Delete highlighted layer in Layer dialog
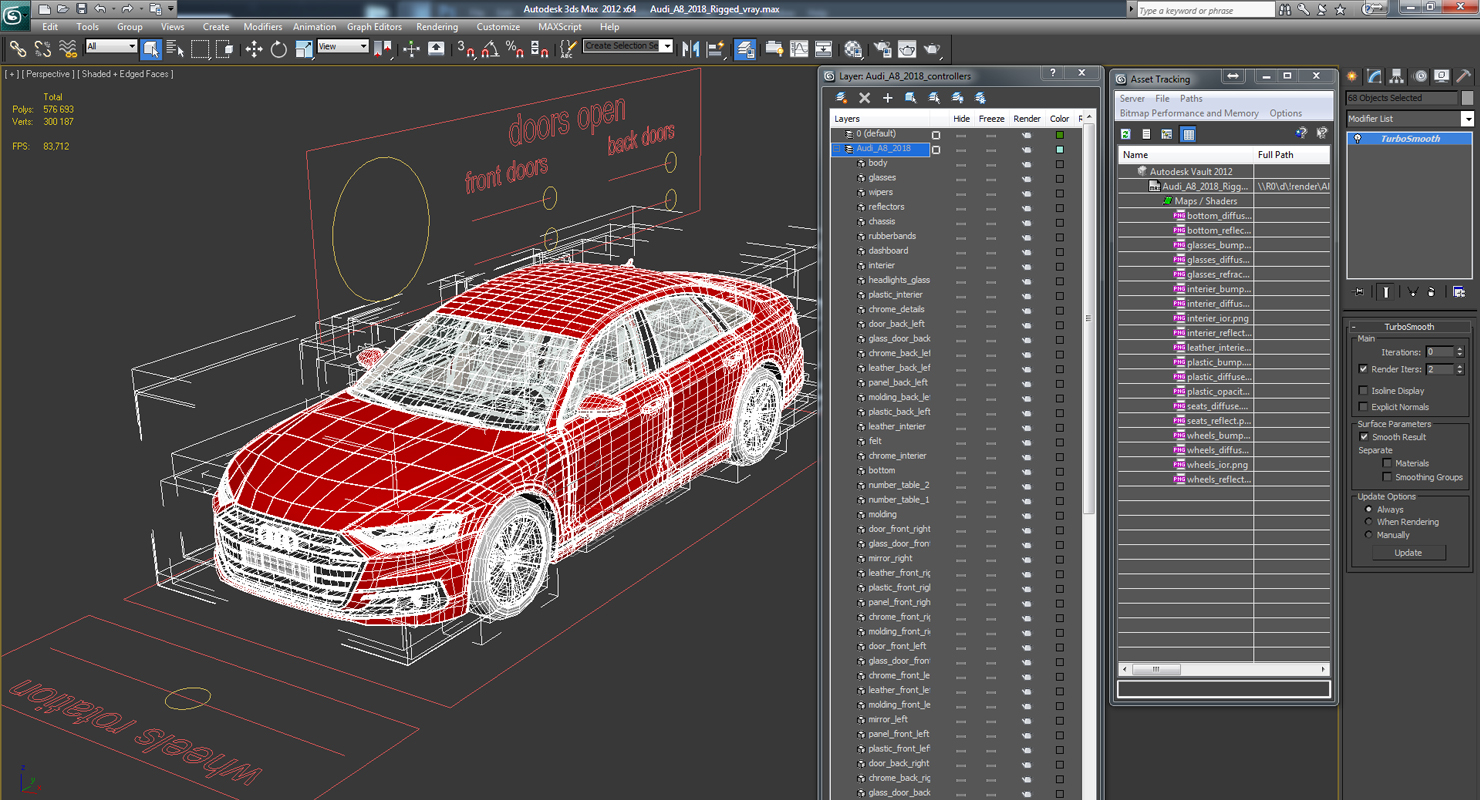1480x800 pixels. (x=865, y=98)
